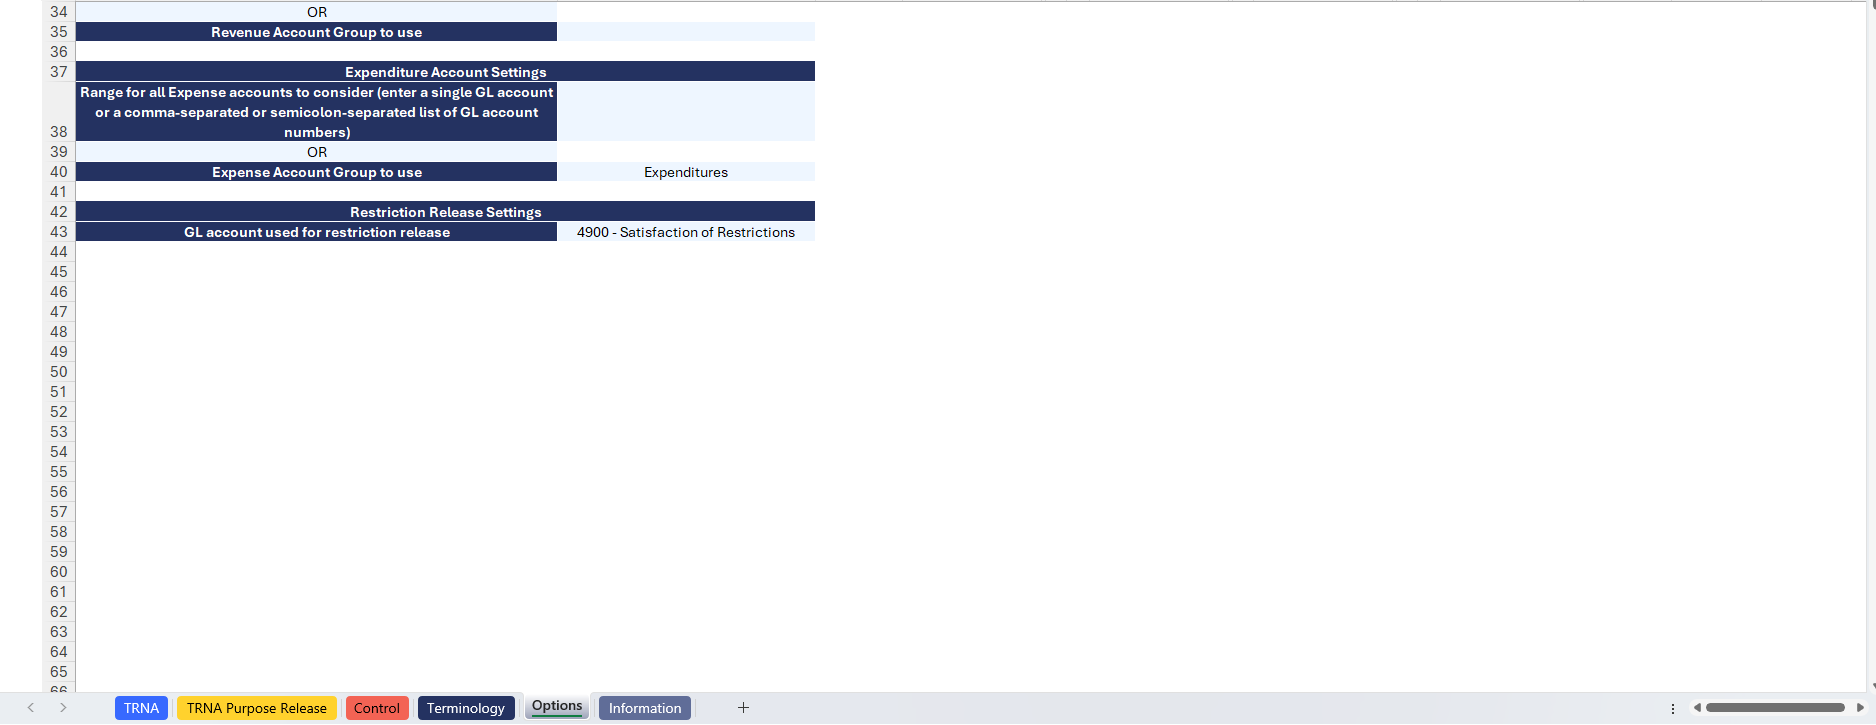The height and width of the screenshot is (725, 1876).
Task: Click vertical scrollbar down arrow
Action: point(1871,686)
